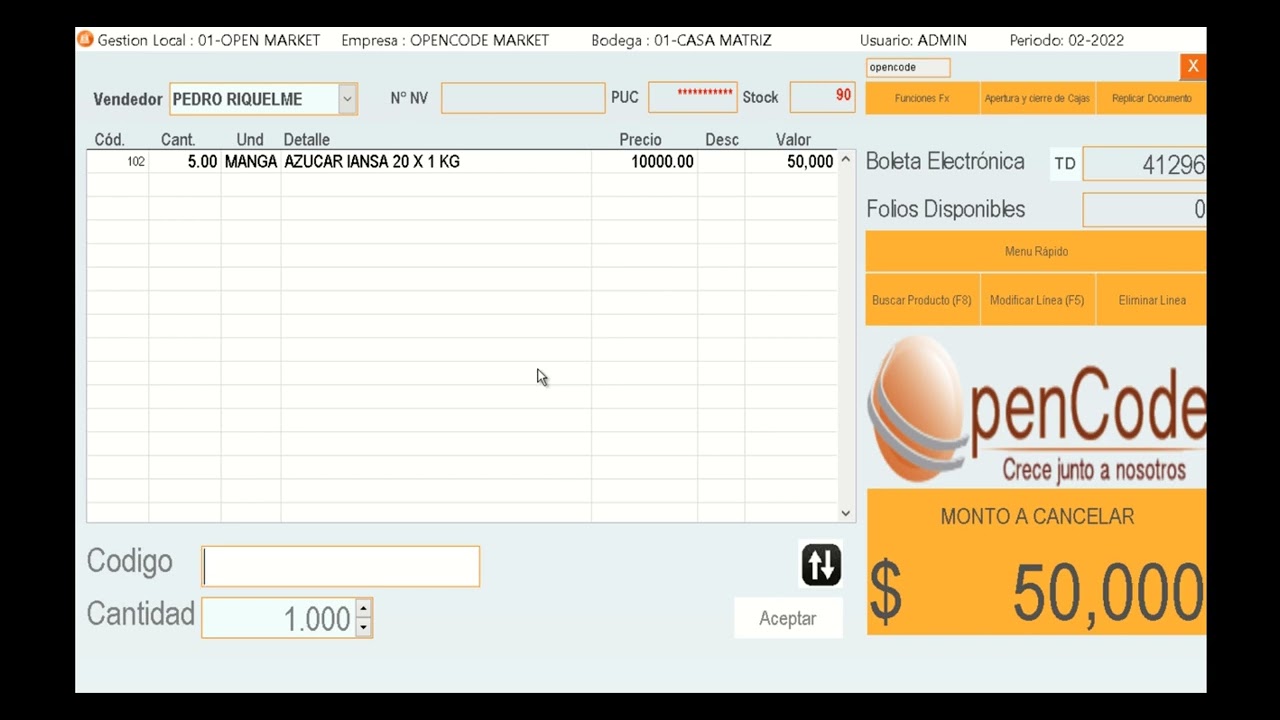Image resolution: width=1280 pixels, height=720 pixels.
Task: Increase Cantidad with the up stepper arrow
Action: click(x=363, y=608)
